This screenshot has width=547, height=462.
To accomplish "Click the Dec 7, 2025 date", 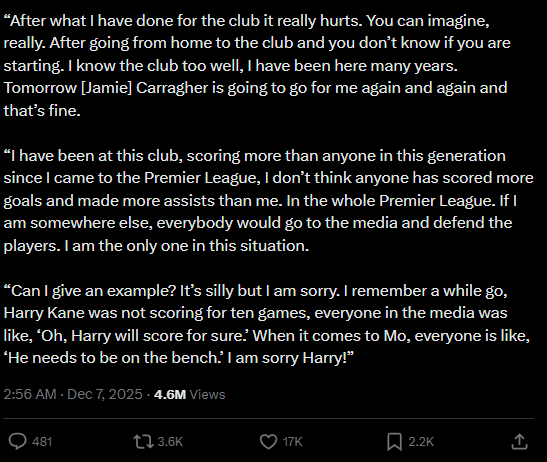I will click(105, 394).
